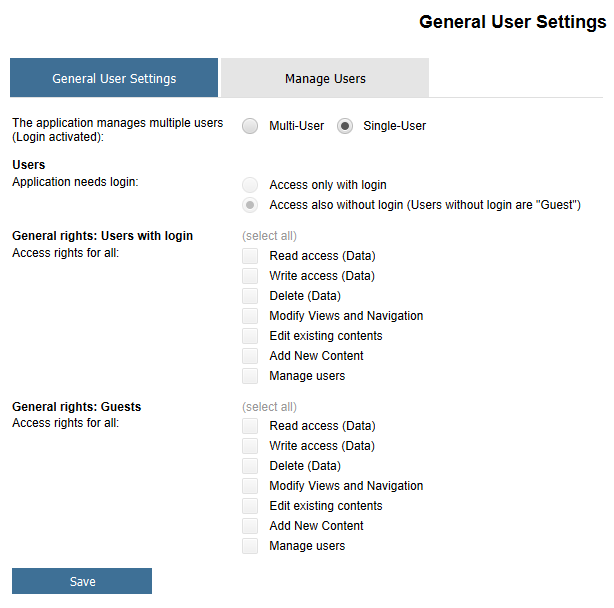
Task: Click select all for Users with login
Action: [269, 236]
